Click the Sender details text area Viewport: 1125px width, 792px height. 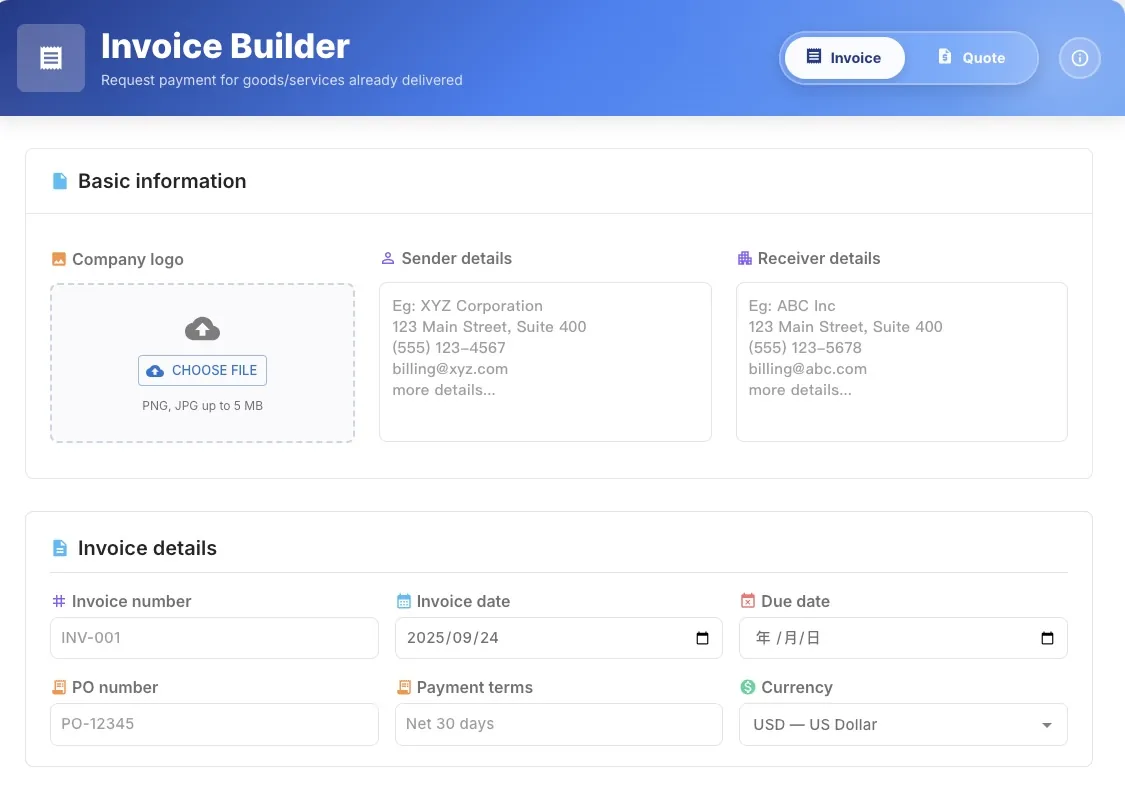(x=545, y=362)
